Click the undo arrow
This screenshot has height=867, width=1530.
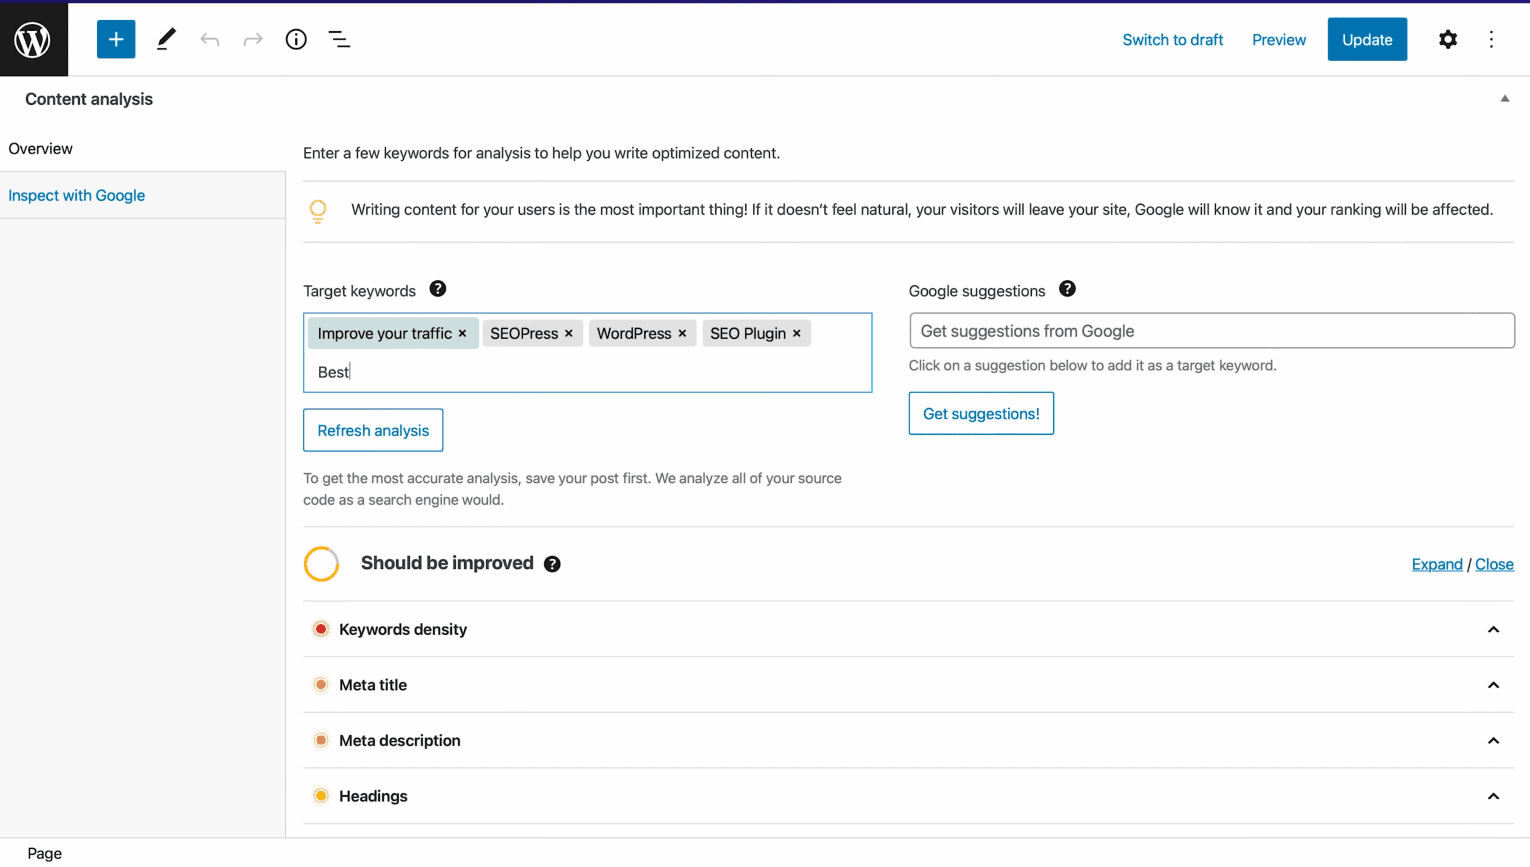pyautogui.click(x=210, y=40)
